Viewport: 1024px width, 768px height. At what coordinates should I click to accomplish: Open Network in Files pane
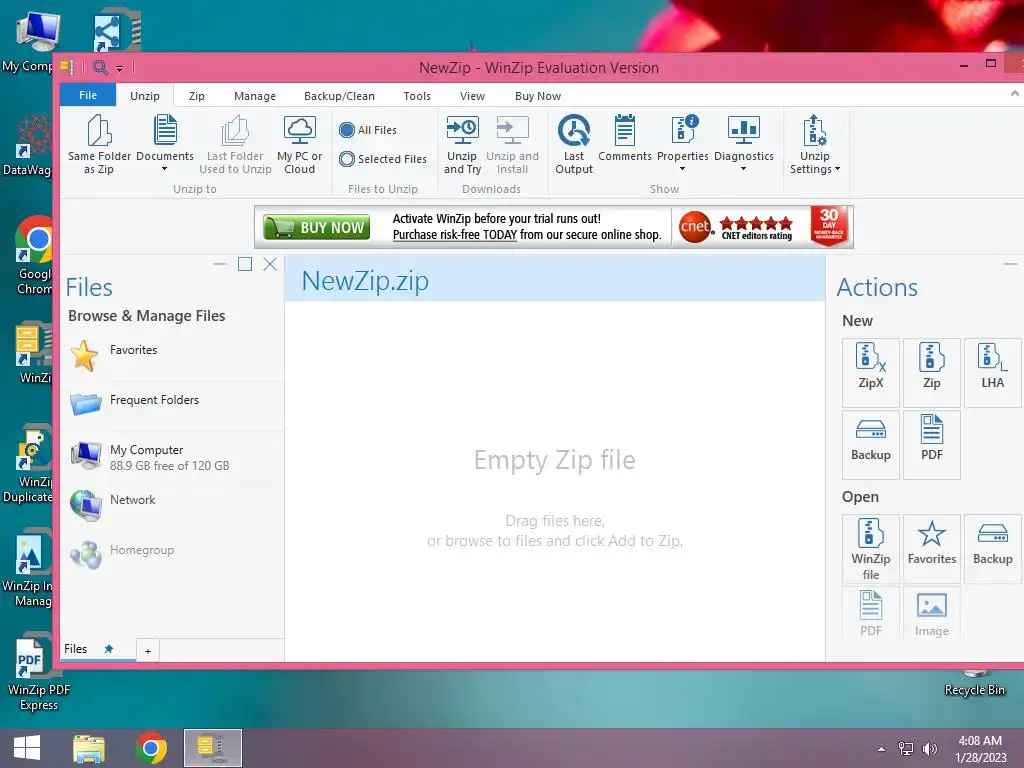[173, 505]
